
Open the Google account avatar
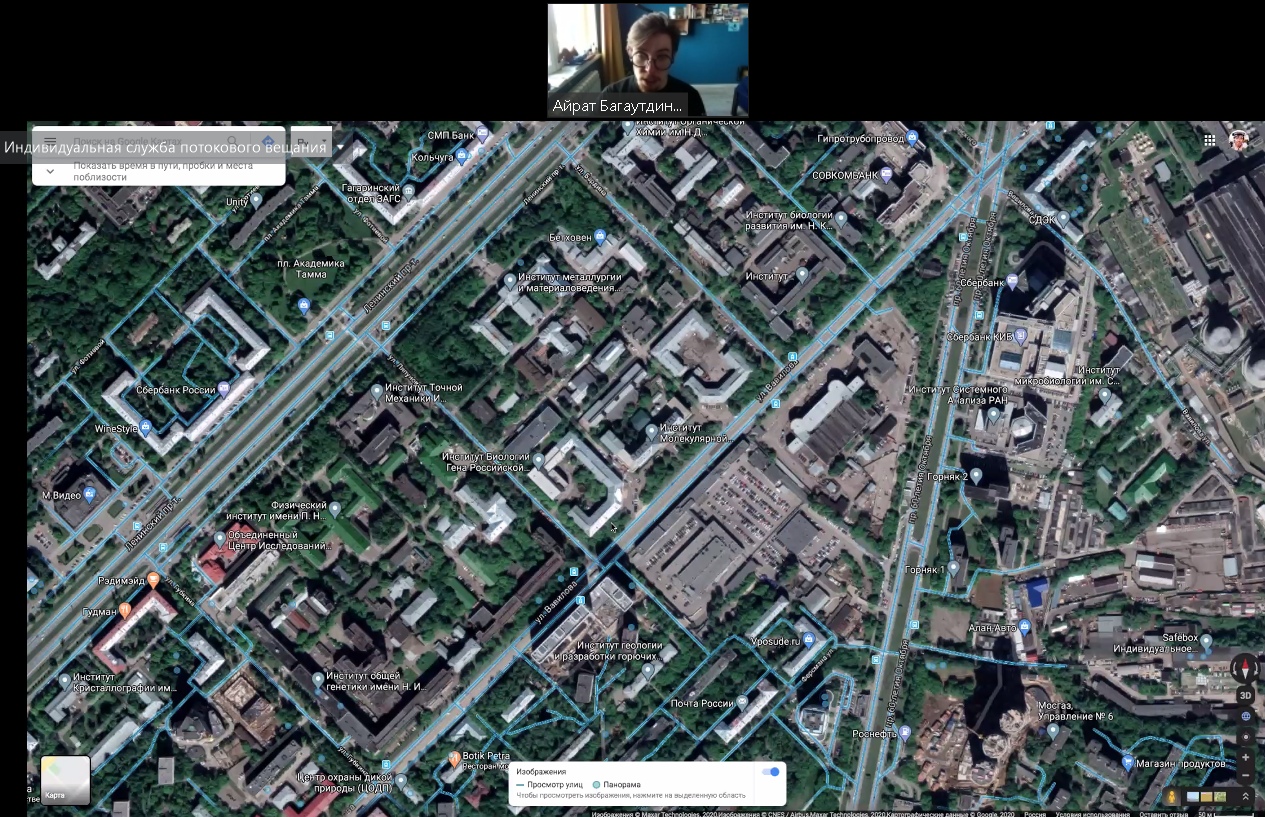coord(1239,140)
